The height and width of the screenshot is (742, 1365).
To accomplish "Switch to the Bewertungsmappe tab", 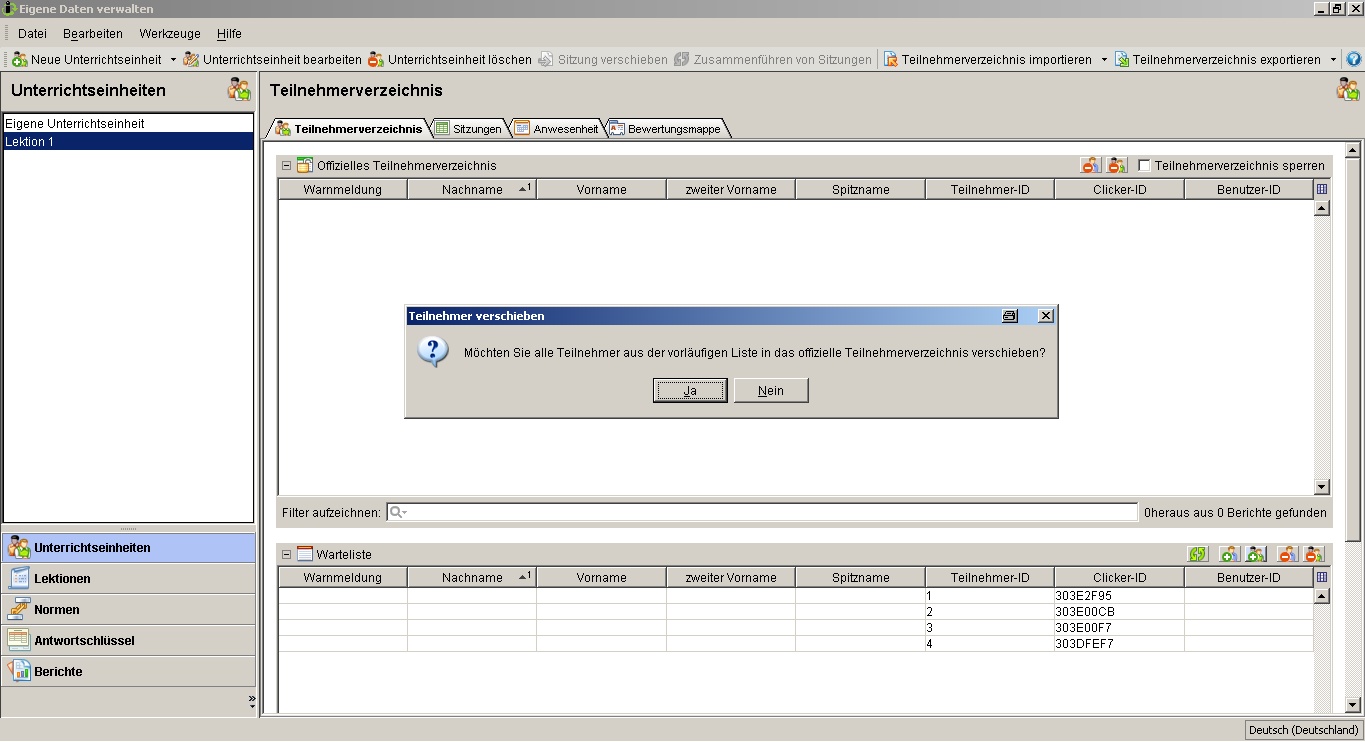I will tap(665, 129).
